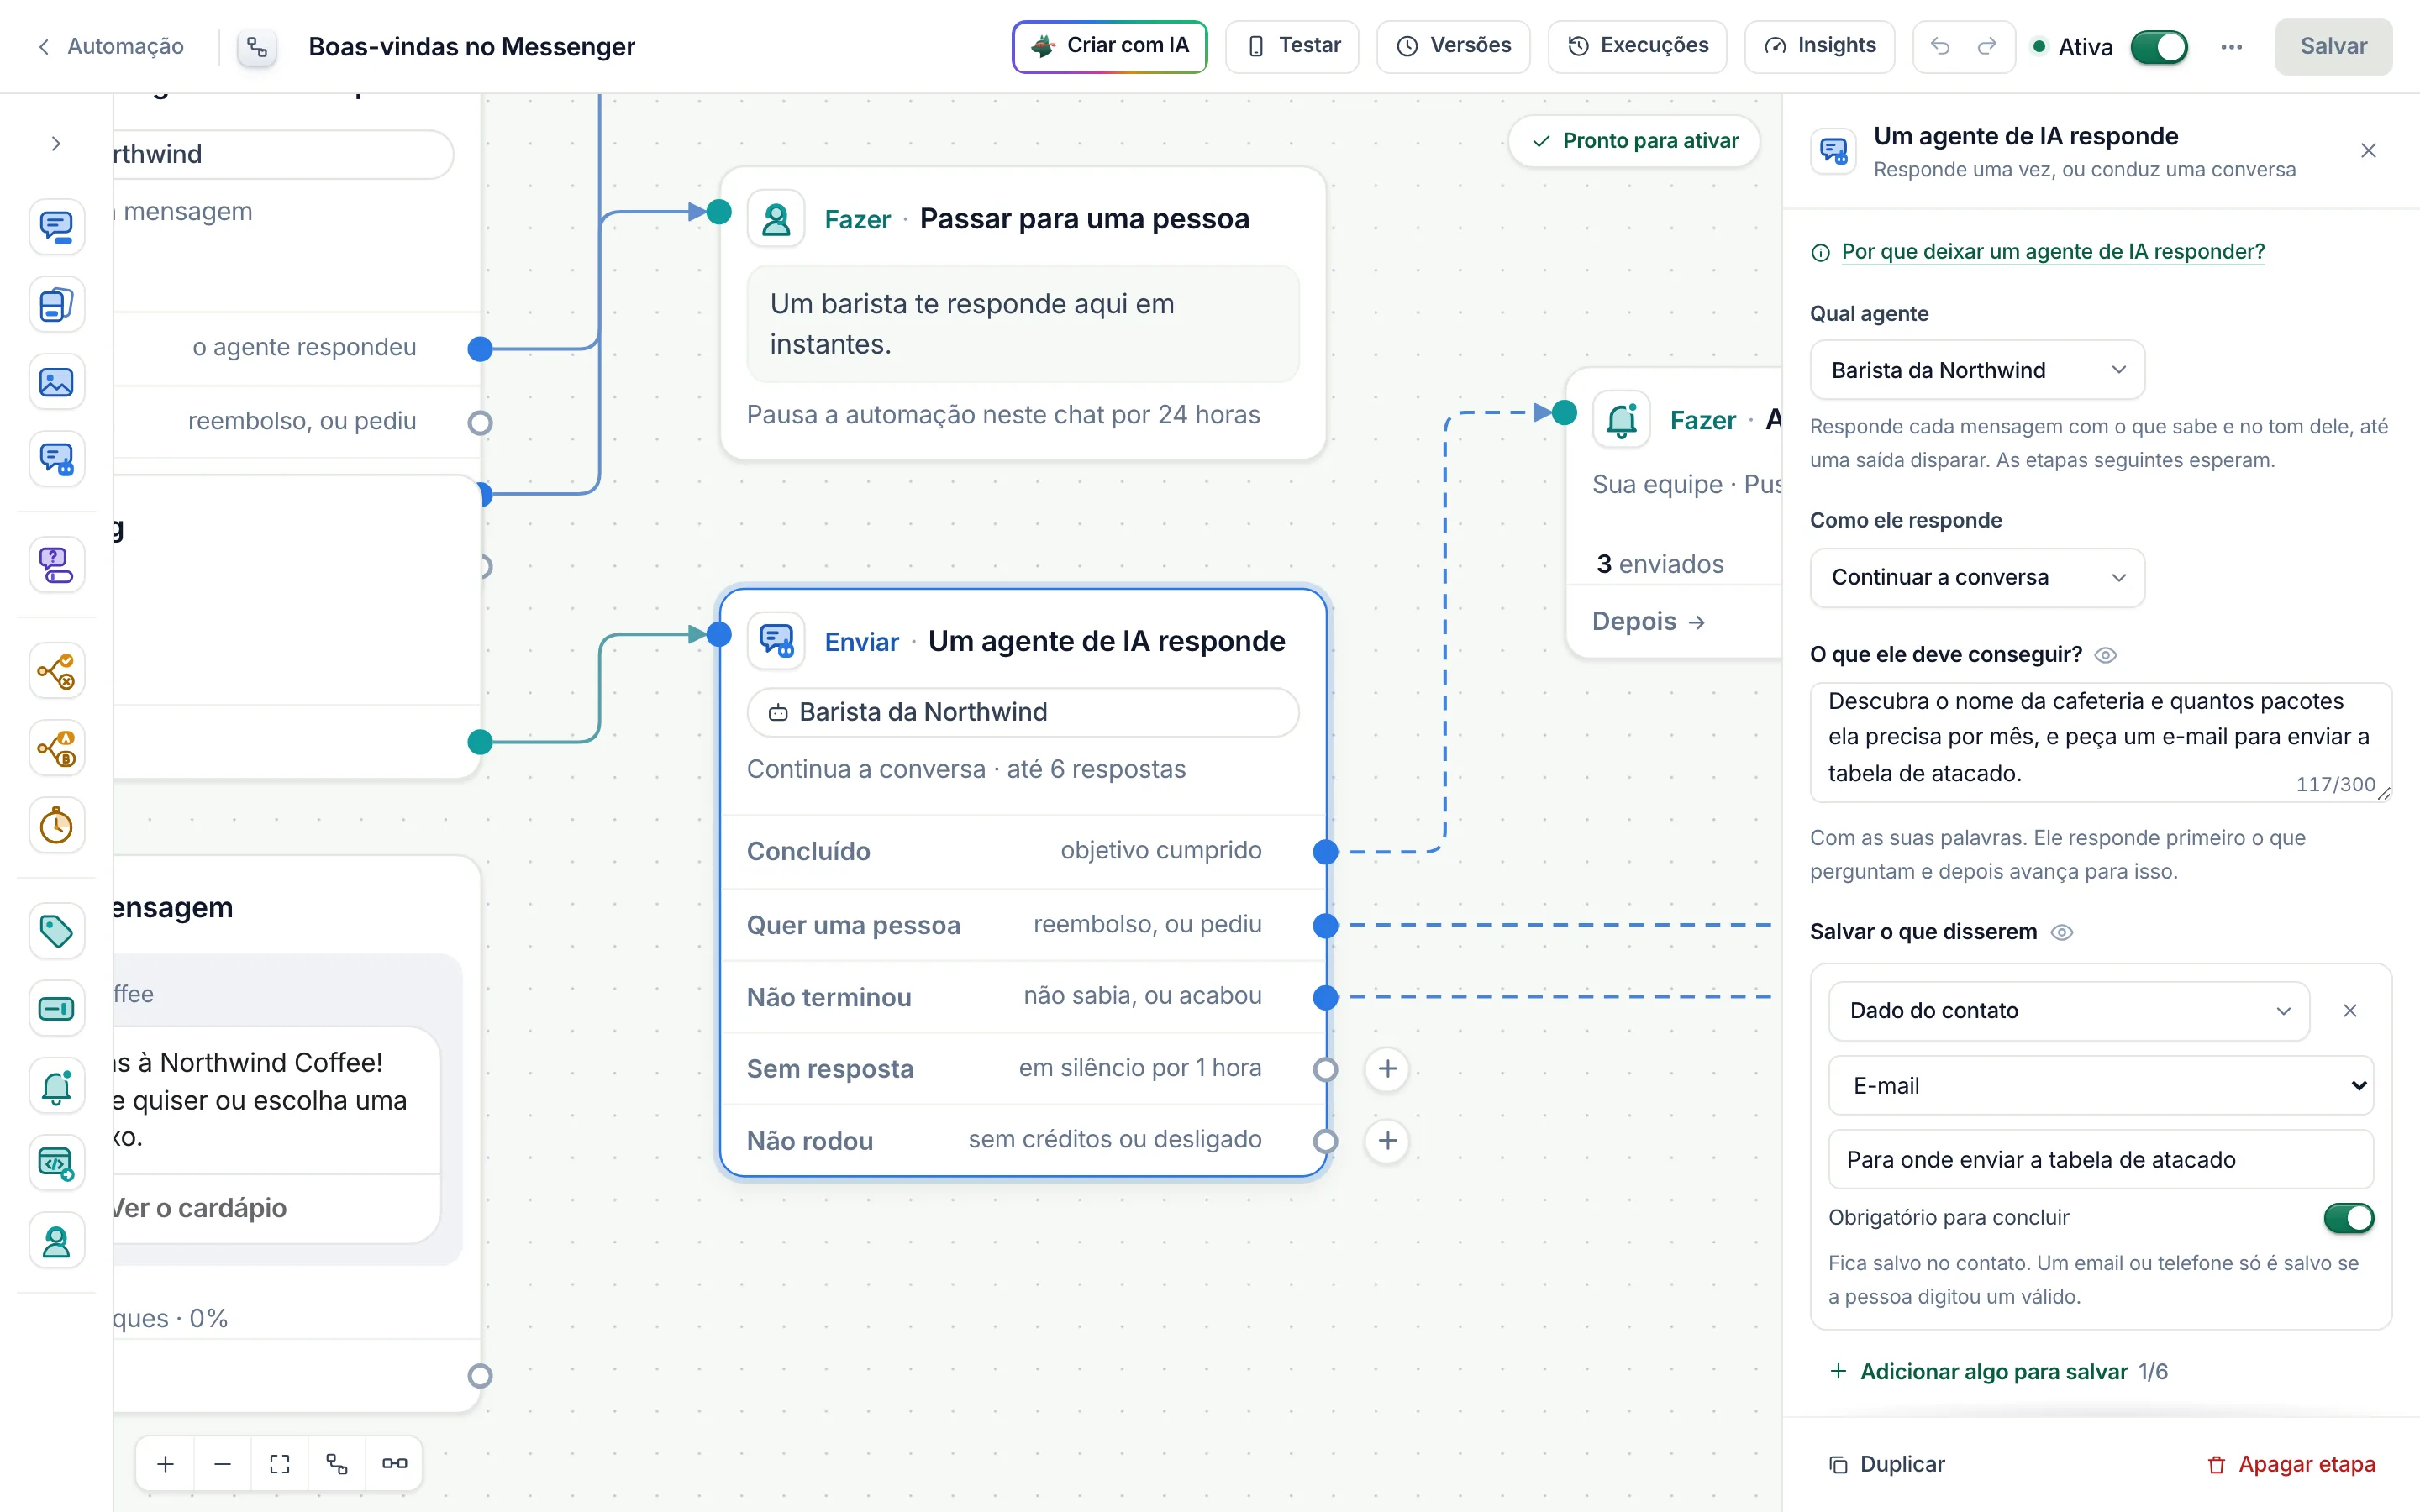This screenshot has width=2420, height=1512.
Task: Select the condition branch icon in sidebar
Action: pos(56,671)
